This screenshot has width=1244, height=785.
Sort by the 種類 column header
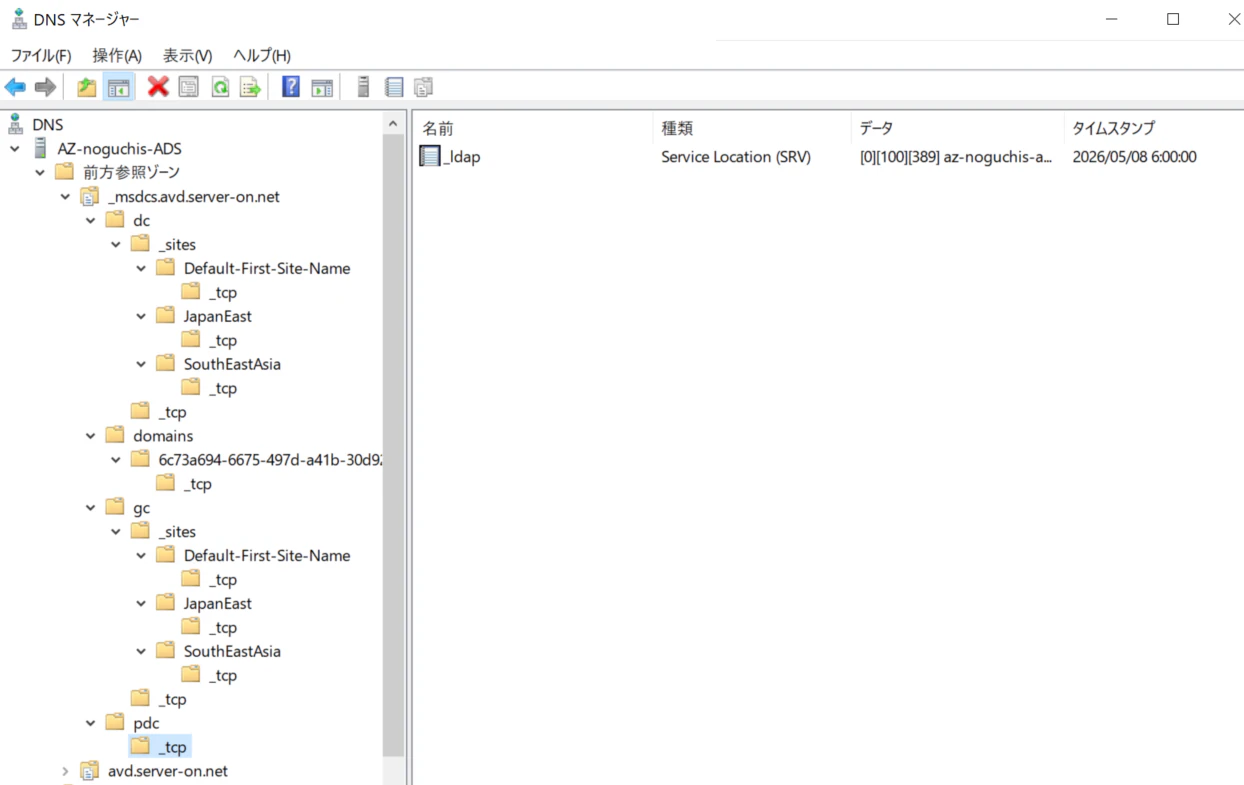(752, 128)
